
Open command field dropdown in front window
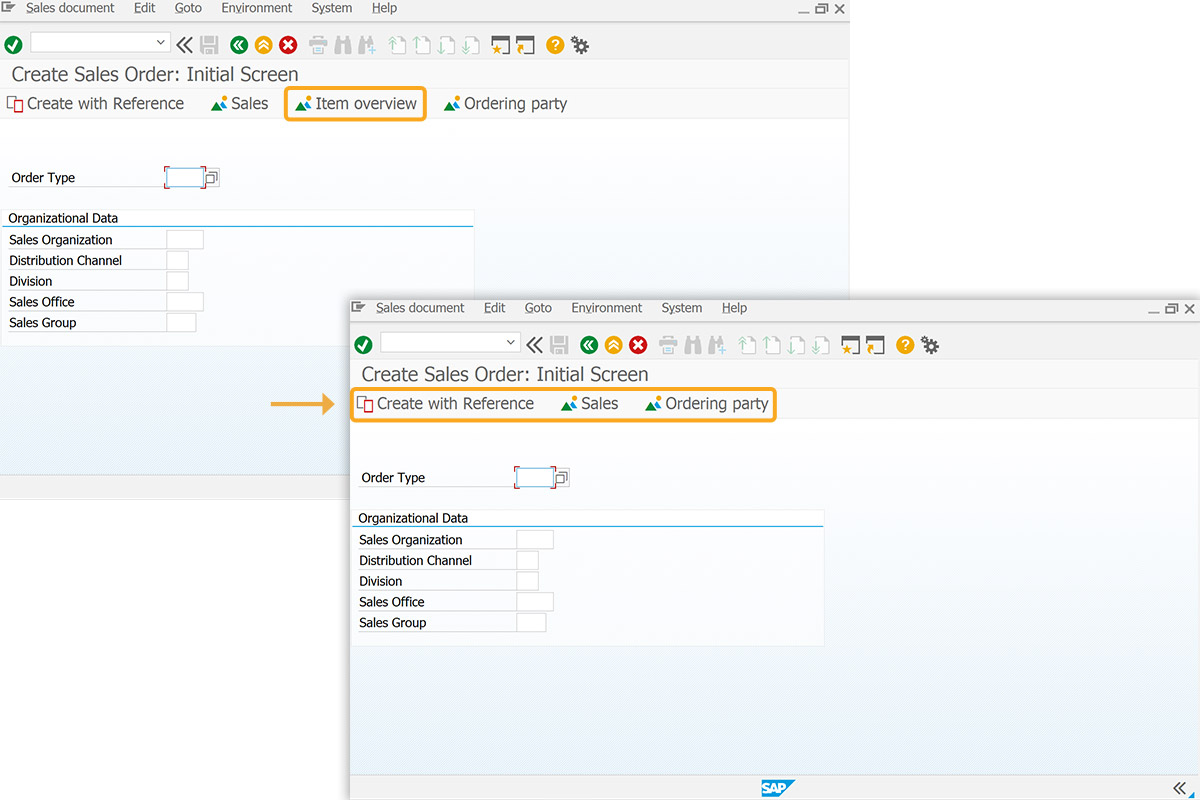(511, 342)
